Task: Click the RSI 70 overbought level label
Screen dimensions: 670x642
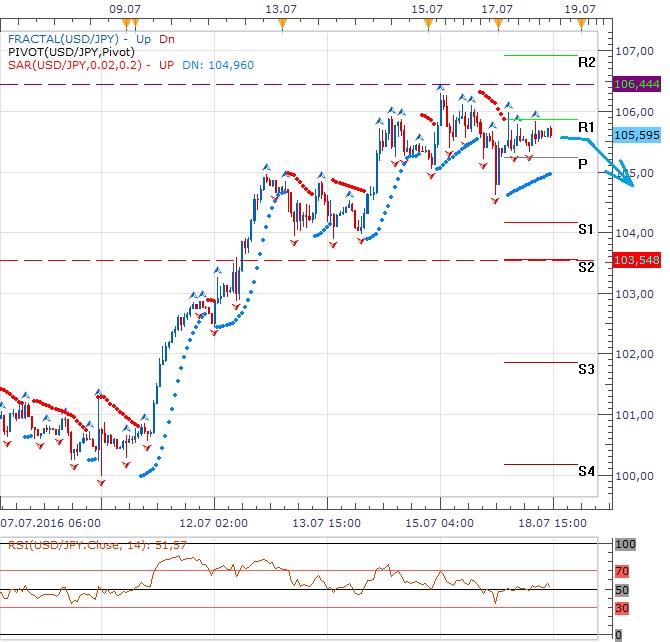Action: [x=620, y=571]
